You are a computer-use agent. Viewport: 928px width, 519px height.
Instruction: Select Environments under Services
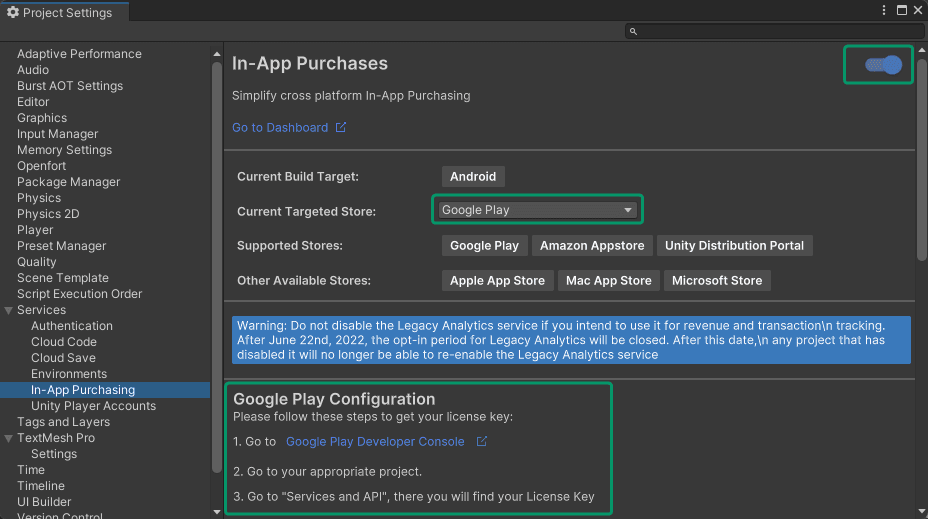click(x=69, y=373)
